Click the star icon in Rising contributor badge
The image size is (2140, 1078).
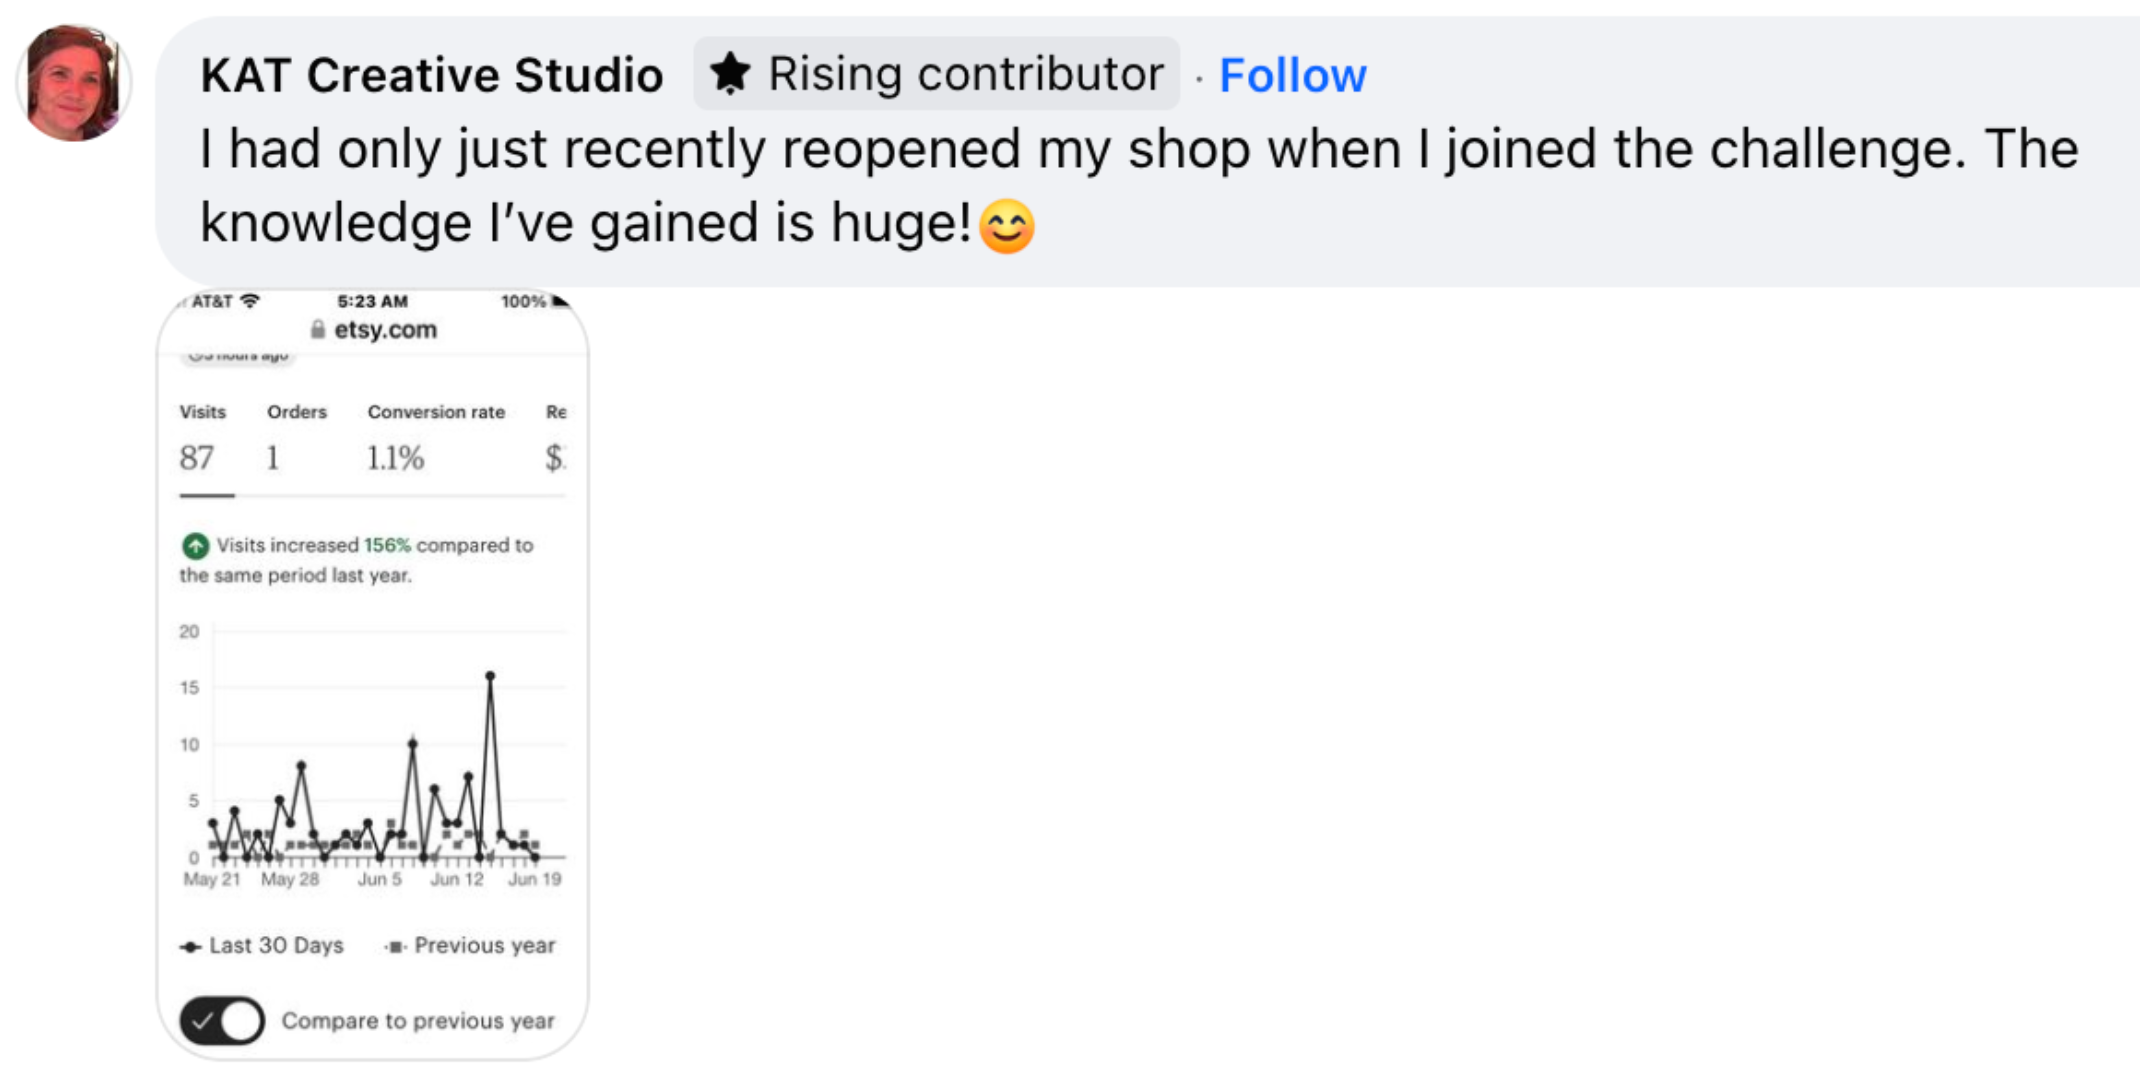730,74
